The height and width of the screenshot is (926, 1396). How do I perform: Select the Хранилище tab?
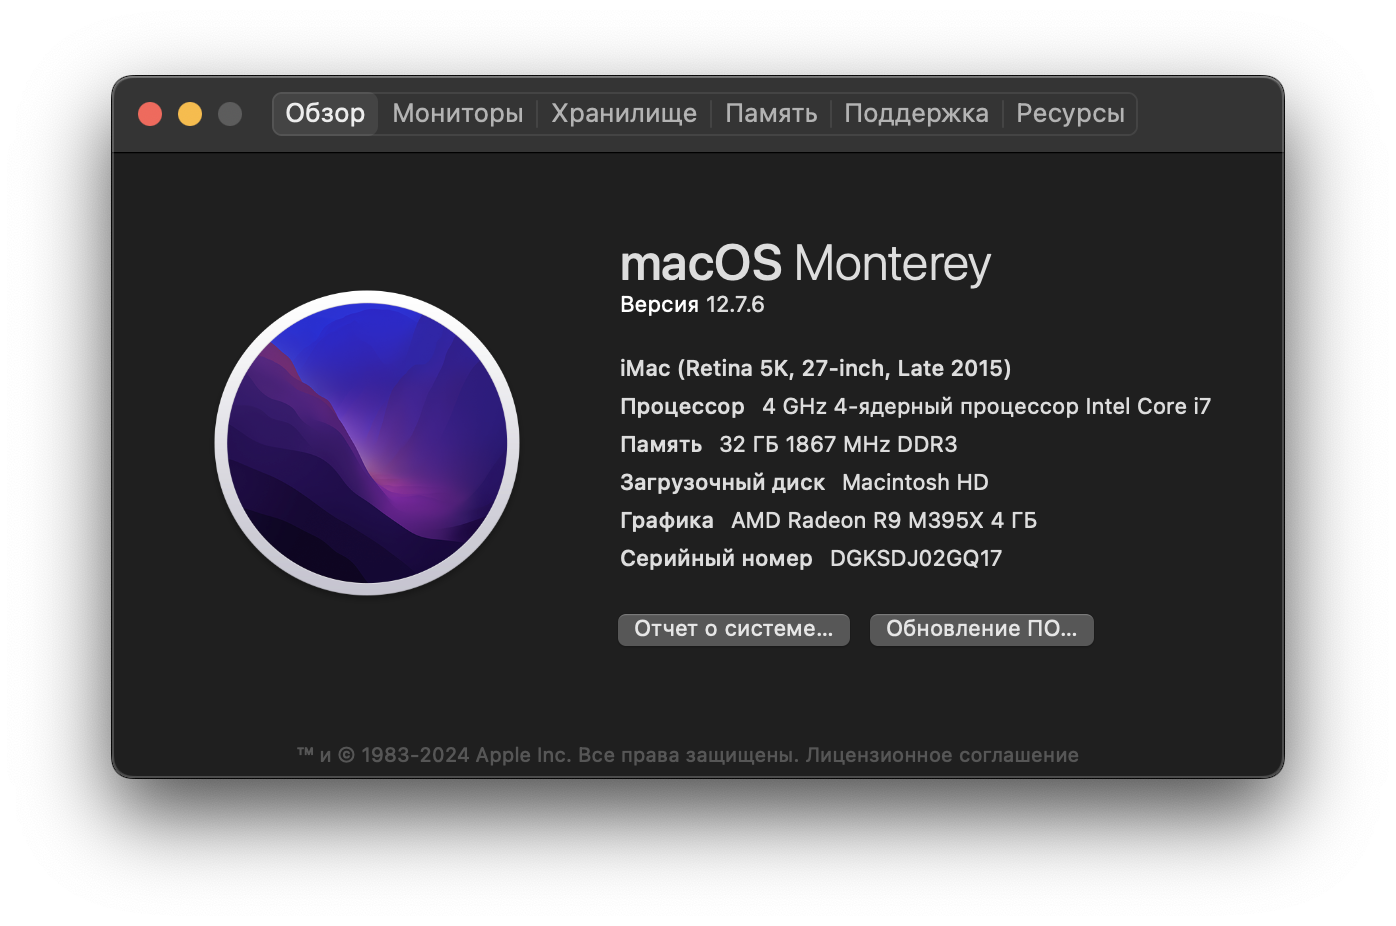[x=624, y=114]
